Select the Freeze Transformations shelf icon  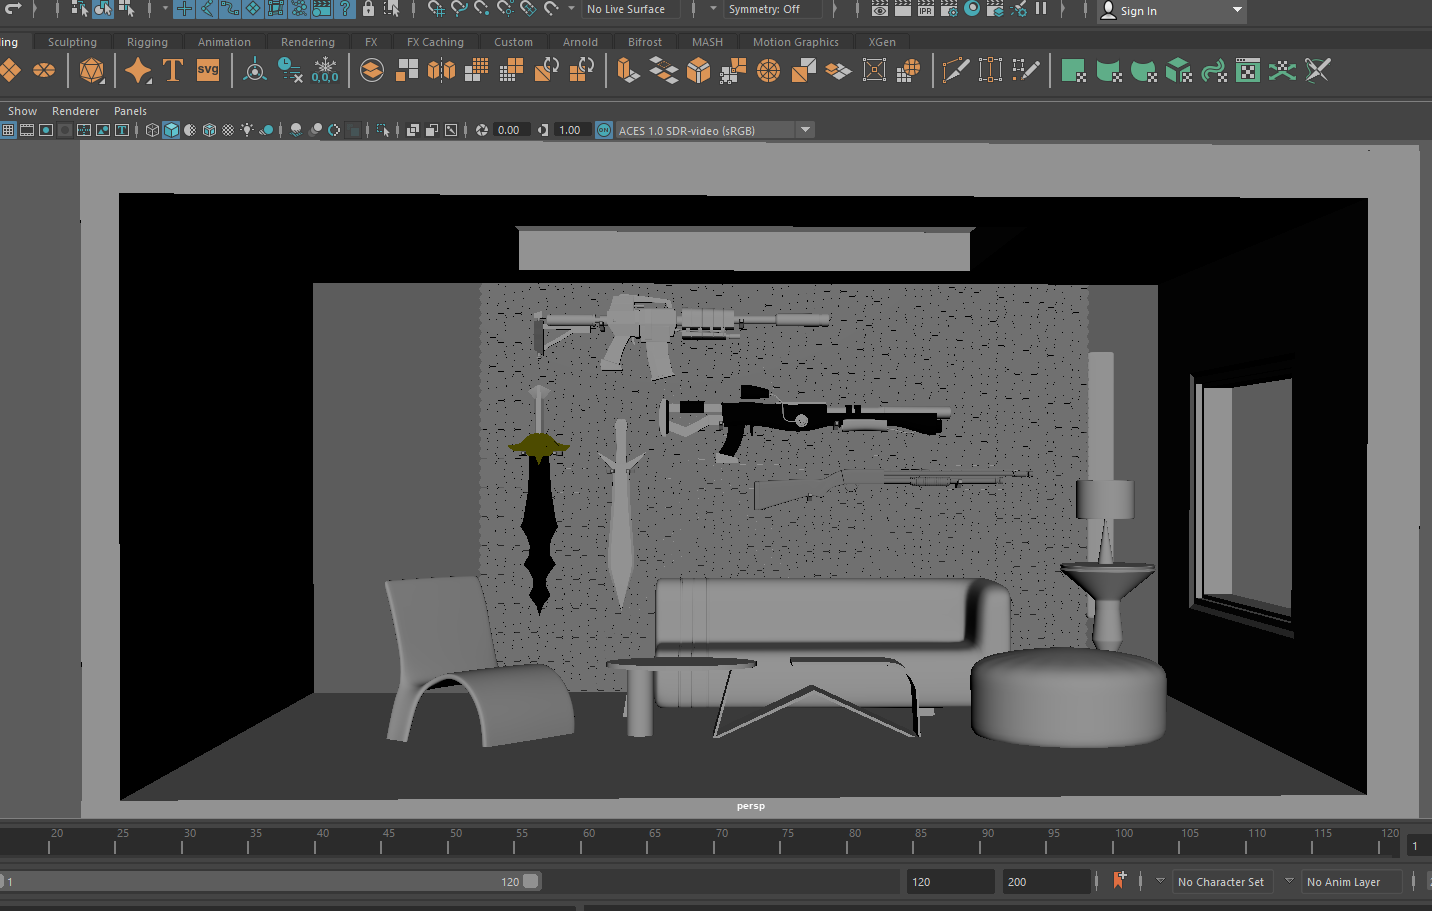[x=325, y=71]
